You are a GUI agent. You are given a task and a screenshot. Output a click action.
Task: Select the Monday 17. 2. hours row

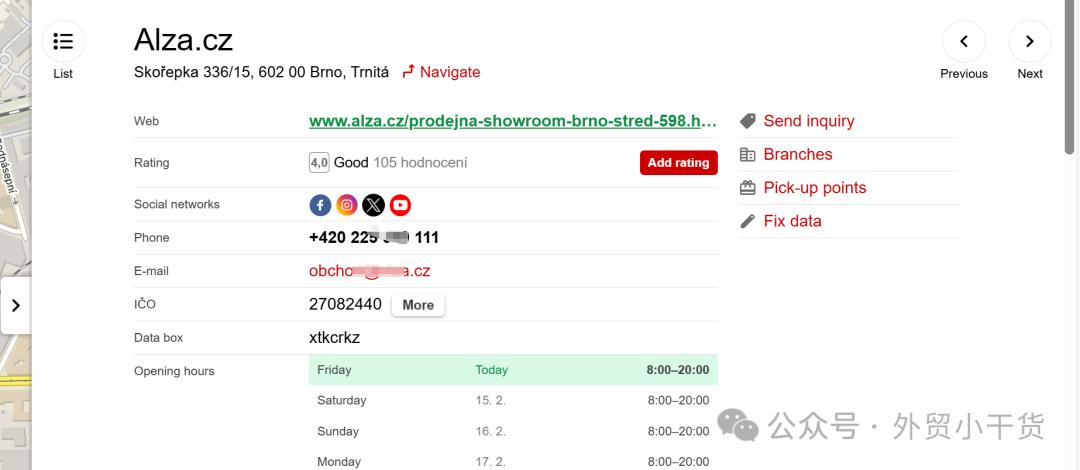pos(513,460)
